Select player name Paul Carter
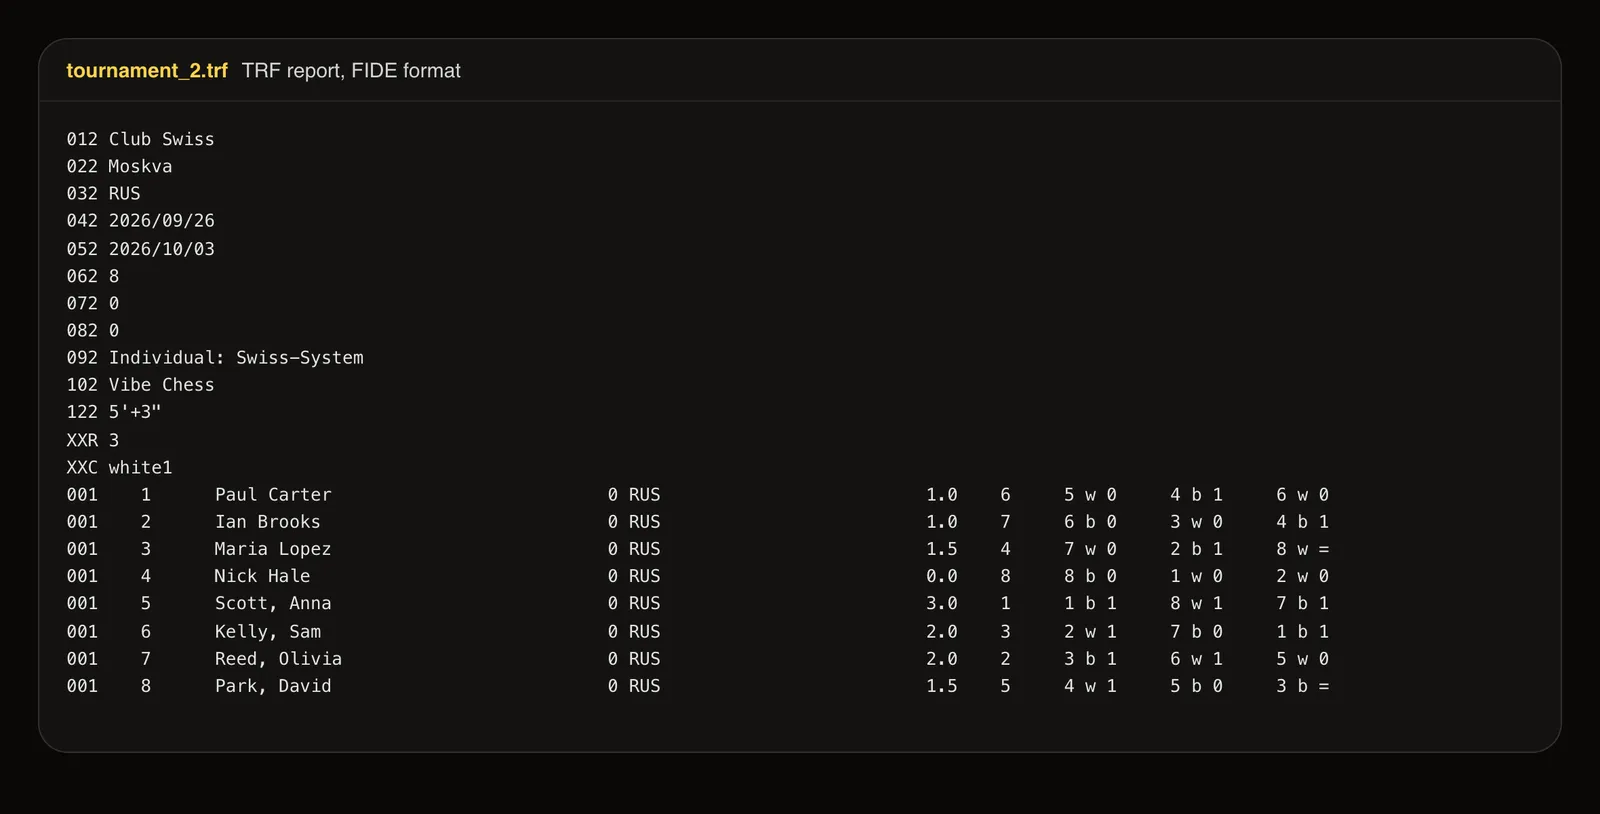Image resolution: width=1600 pixels, height=814 pixels. [273, 494]
